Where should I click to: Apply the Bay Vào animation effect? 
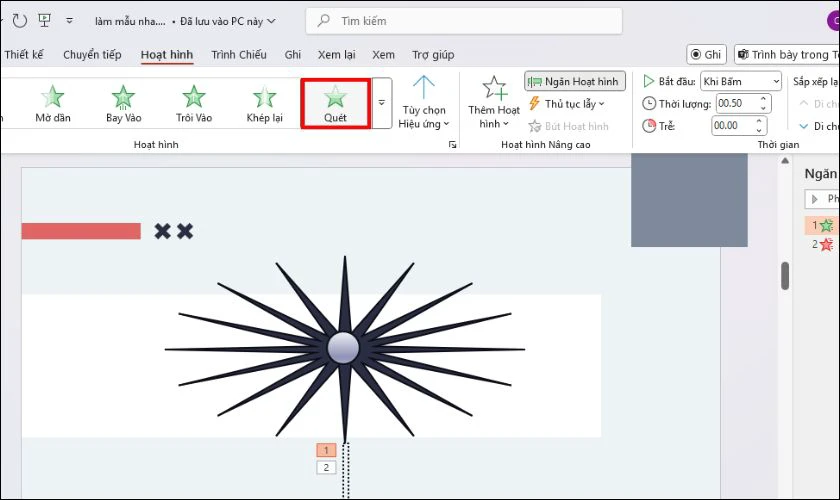pos(123,104)
